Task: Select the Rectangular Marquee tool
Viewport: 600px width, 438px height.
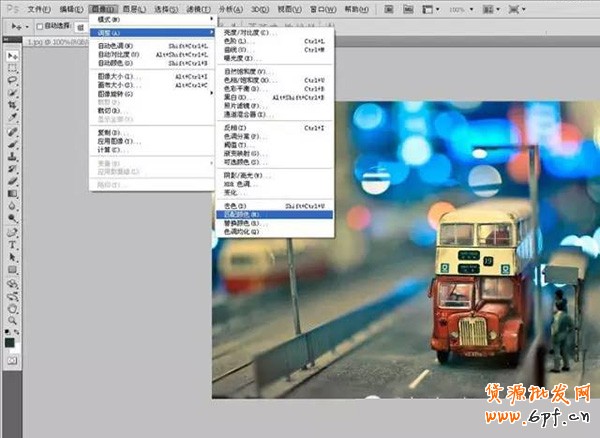Action: [x=13, y=67]
